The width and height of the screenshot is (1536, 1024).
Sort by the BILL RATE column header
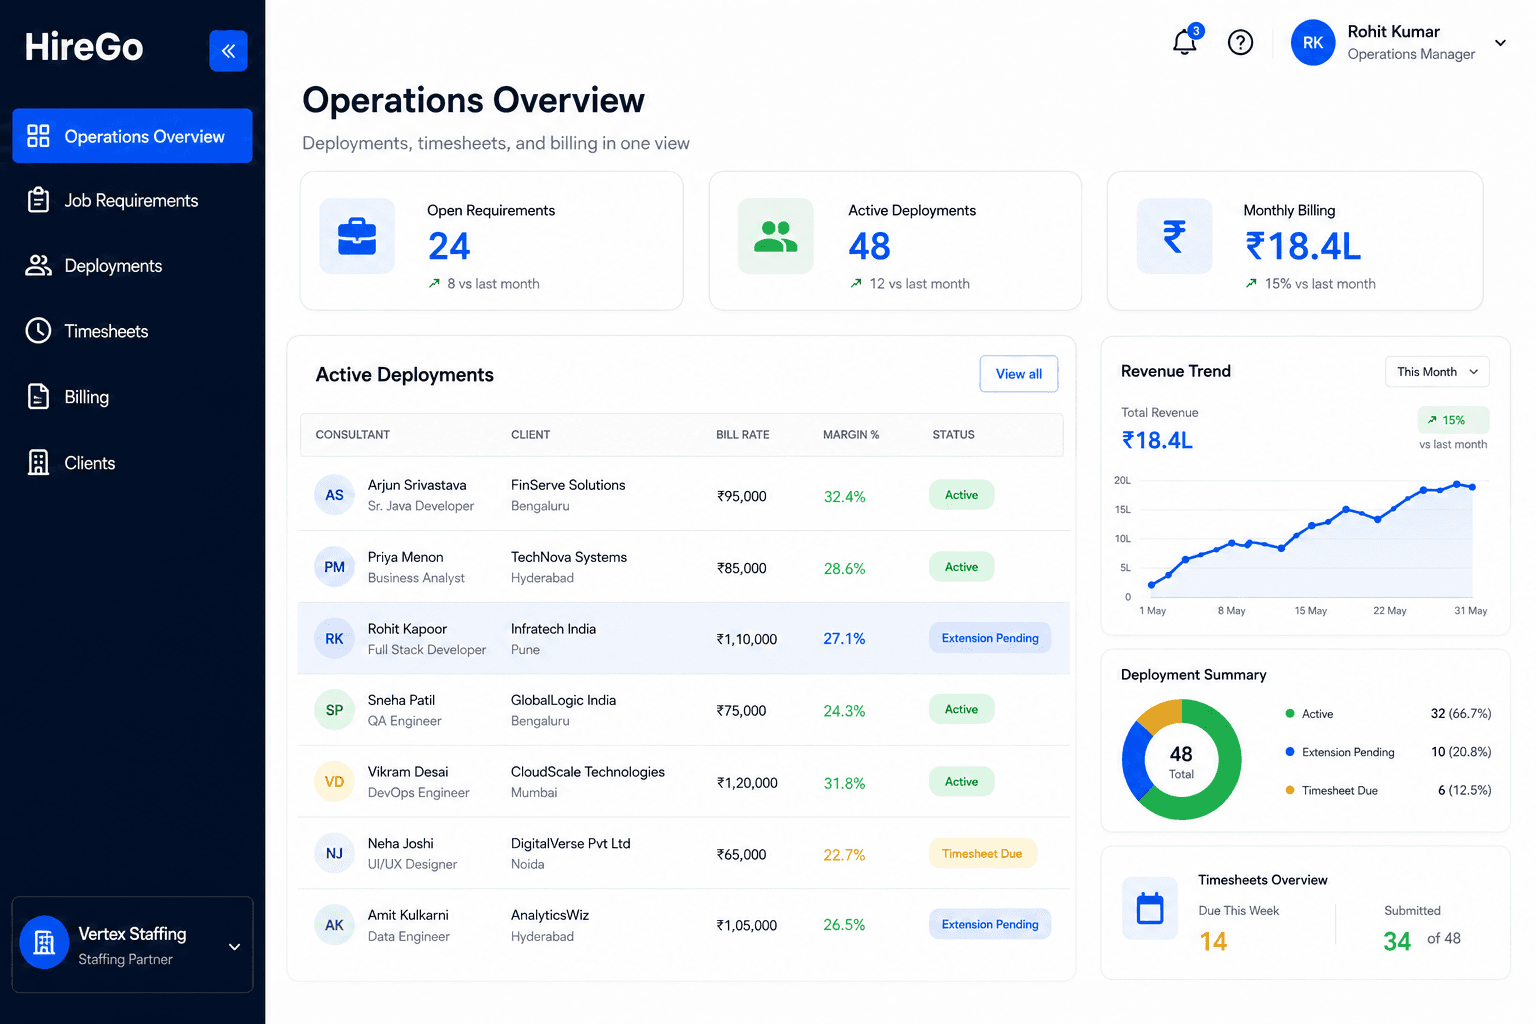743,435
